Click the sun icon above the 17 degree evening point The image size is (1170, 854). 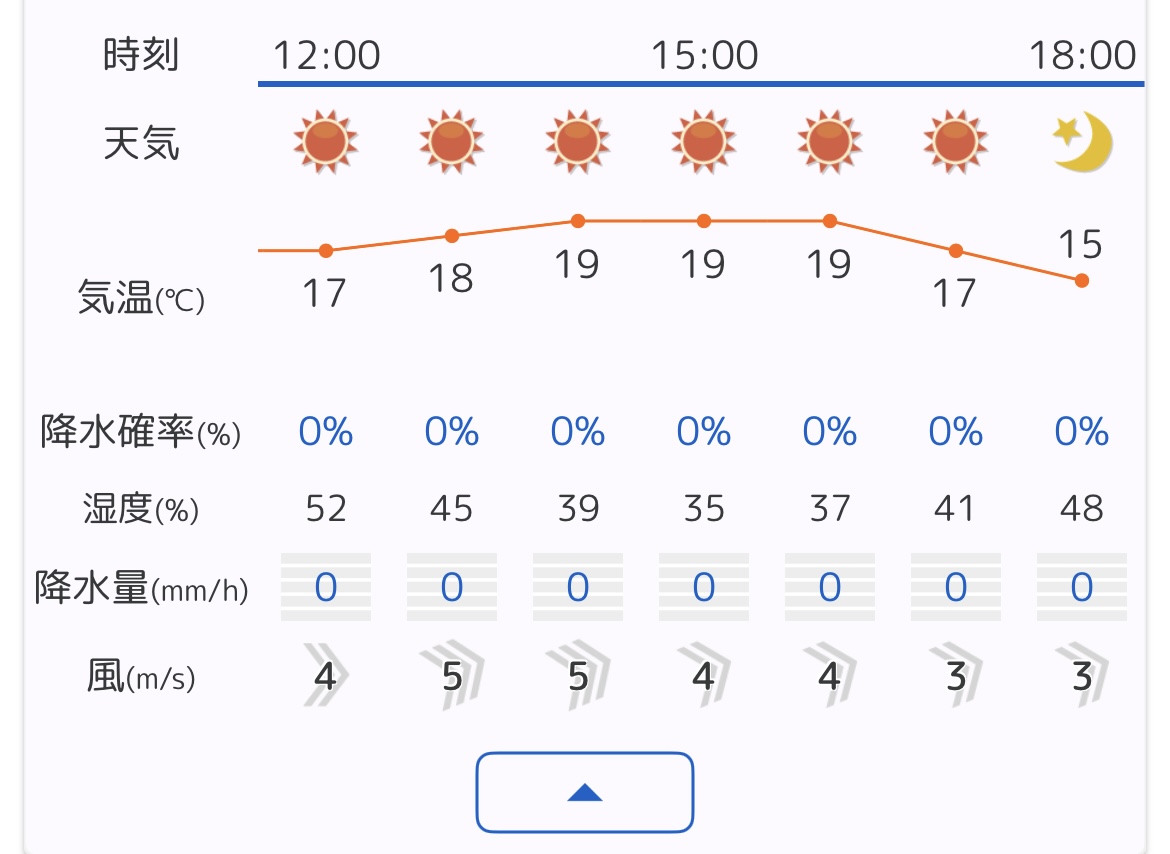pos(956,142)
